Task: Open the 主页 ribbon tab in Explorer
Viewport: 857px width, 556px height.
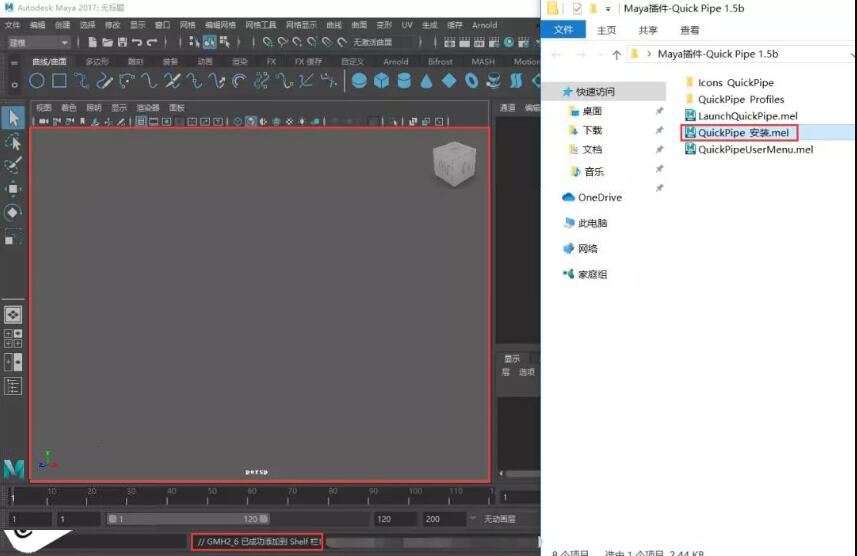Action: (x=606, y=30)
